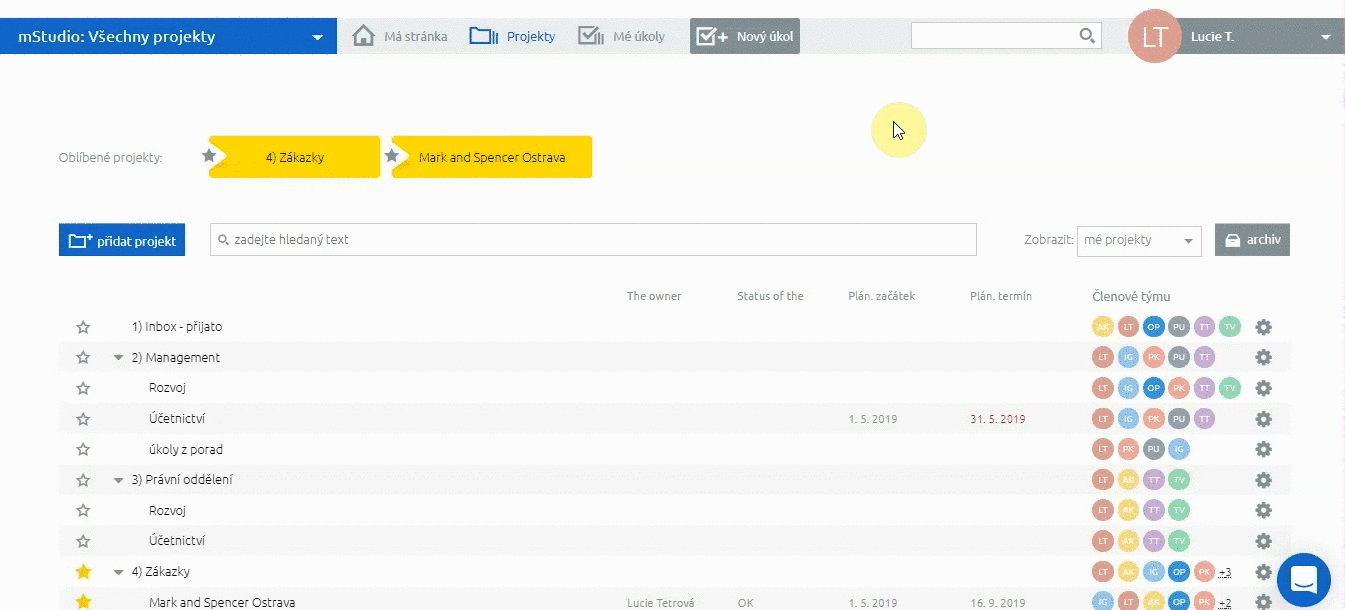Open settings gear for 3) Právní oddělení

(1263, 480)
